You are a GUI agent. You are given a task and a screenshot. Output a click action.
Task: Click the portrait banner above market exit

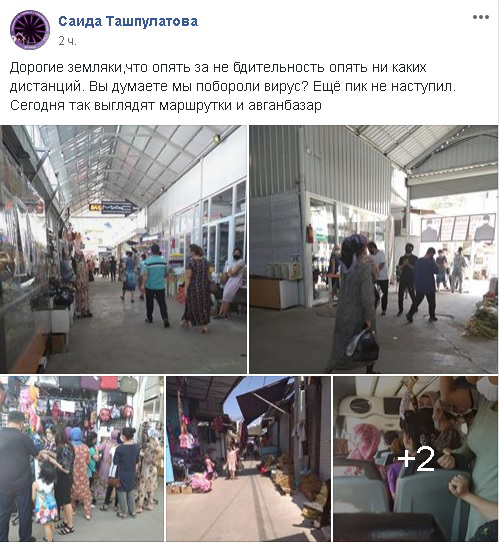[x=458, y=228]
